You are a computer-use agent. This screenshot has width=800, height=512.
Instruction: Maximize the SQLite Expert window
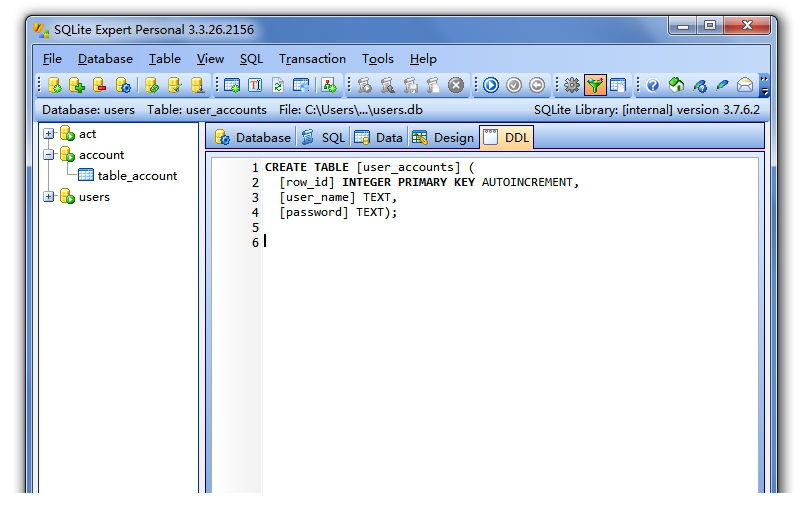(x=710, y=25)
